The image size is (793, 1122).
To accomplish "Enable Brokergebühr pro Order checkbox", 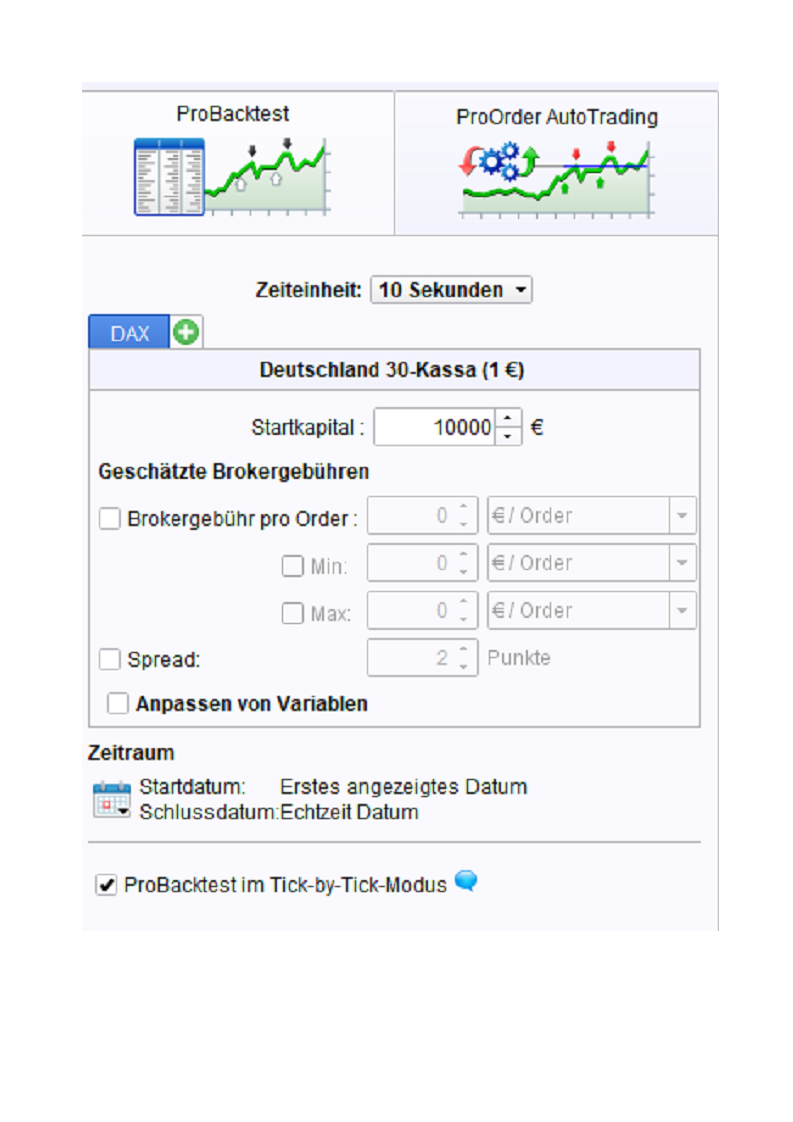I will click(x=110, y=518).
